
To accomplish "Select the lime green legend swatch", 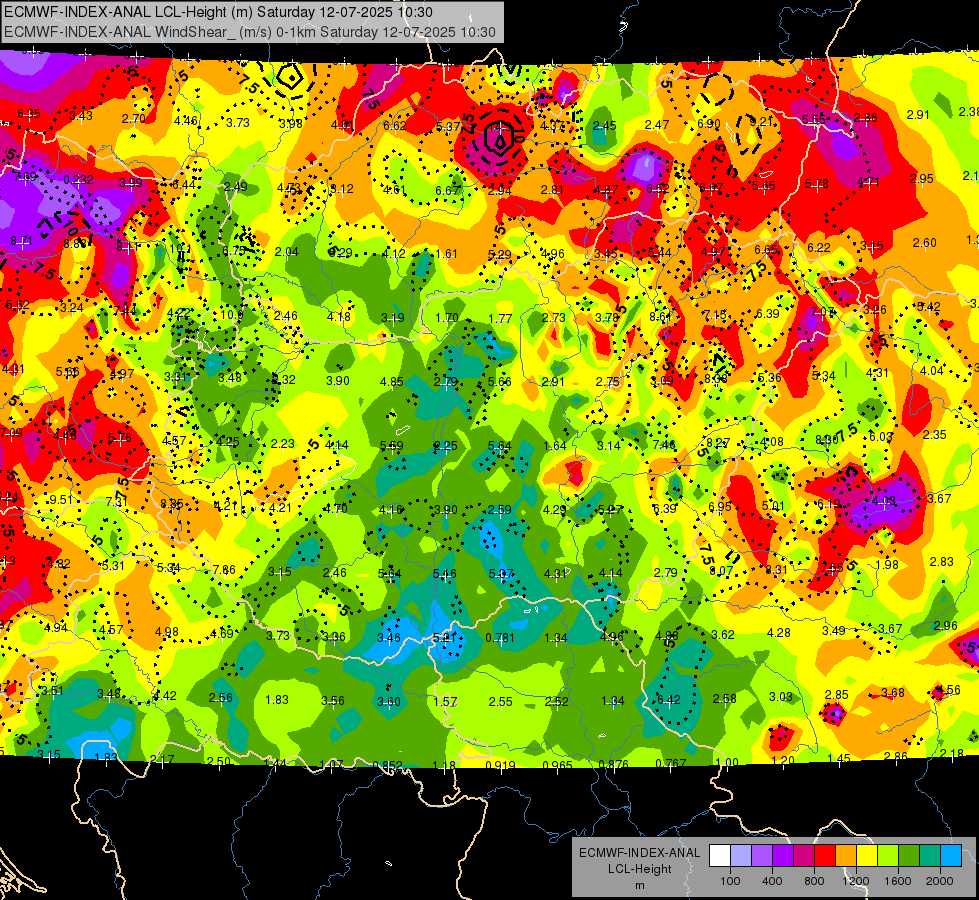I will point(887,855).
